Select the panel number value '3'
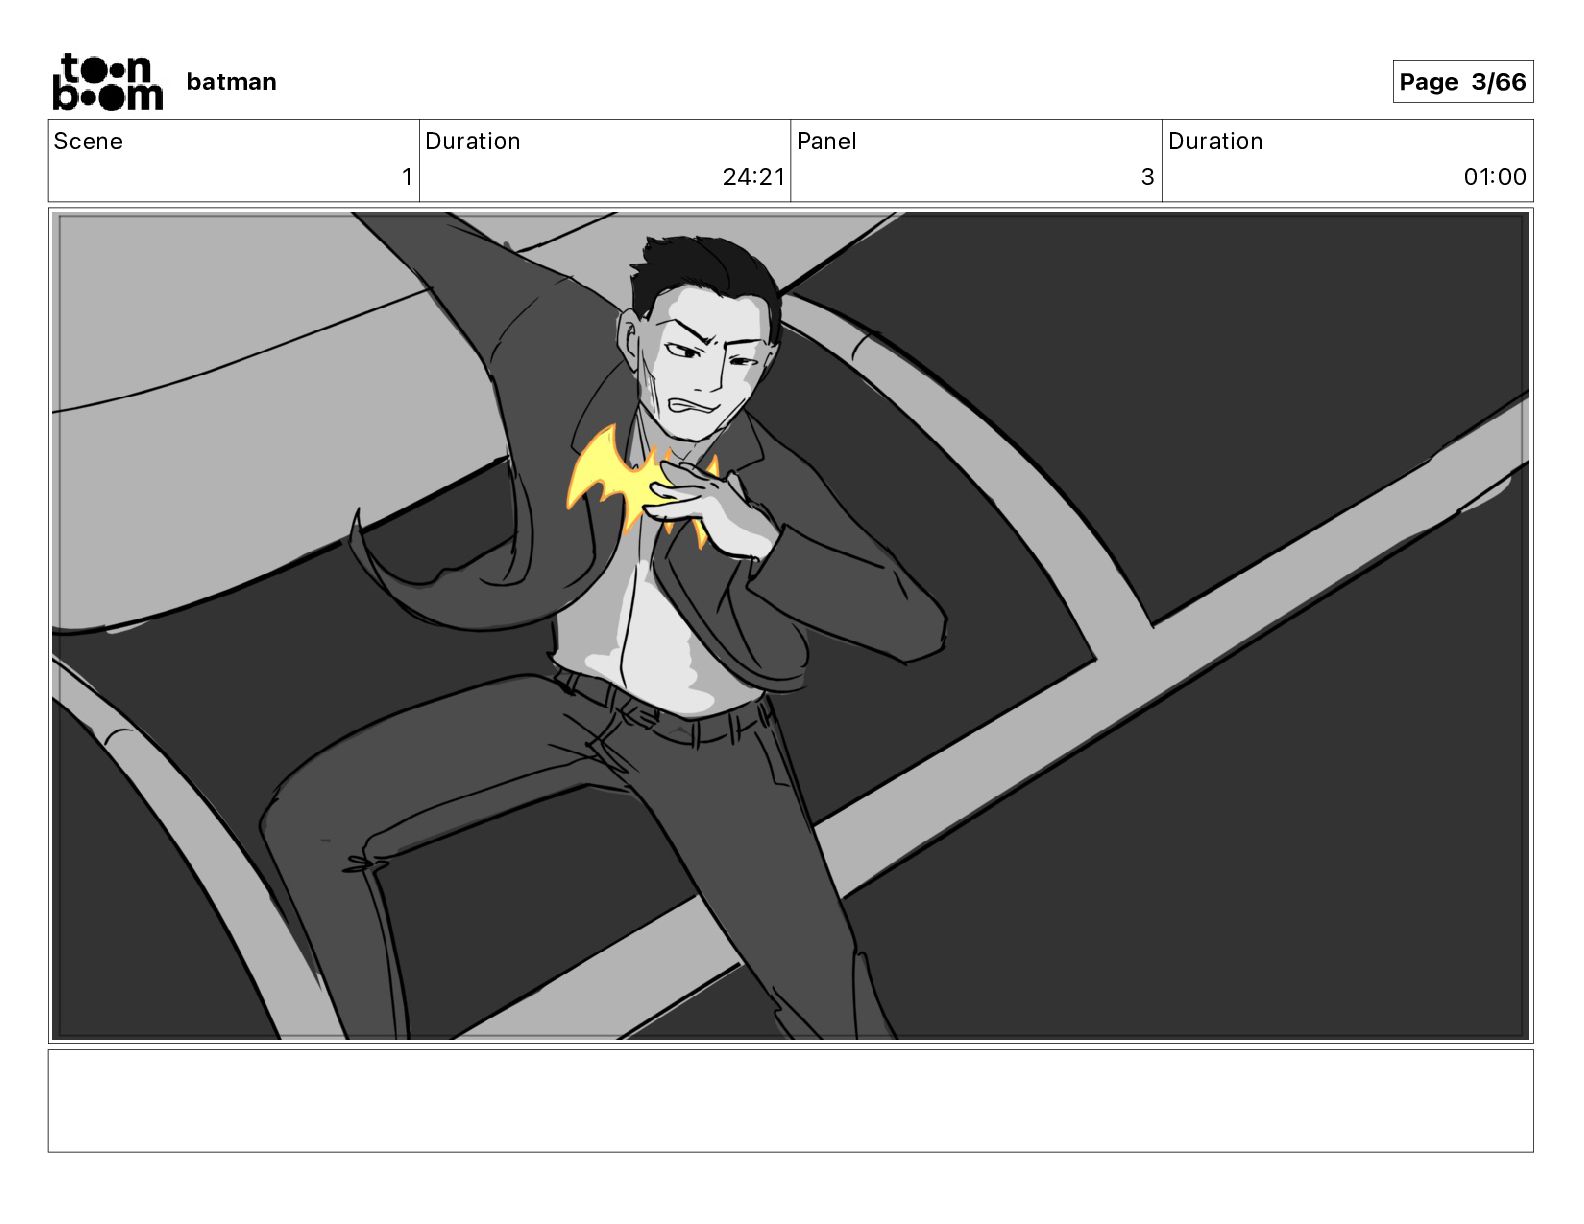Viewport: 1584px width, 1224px height. (x=1147, y=177)
